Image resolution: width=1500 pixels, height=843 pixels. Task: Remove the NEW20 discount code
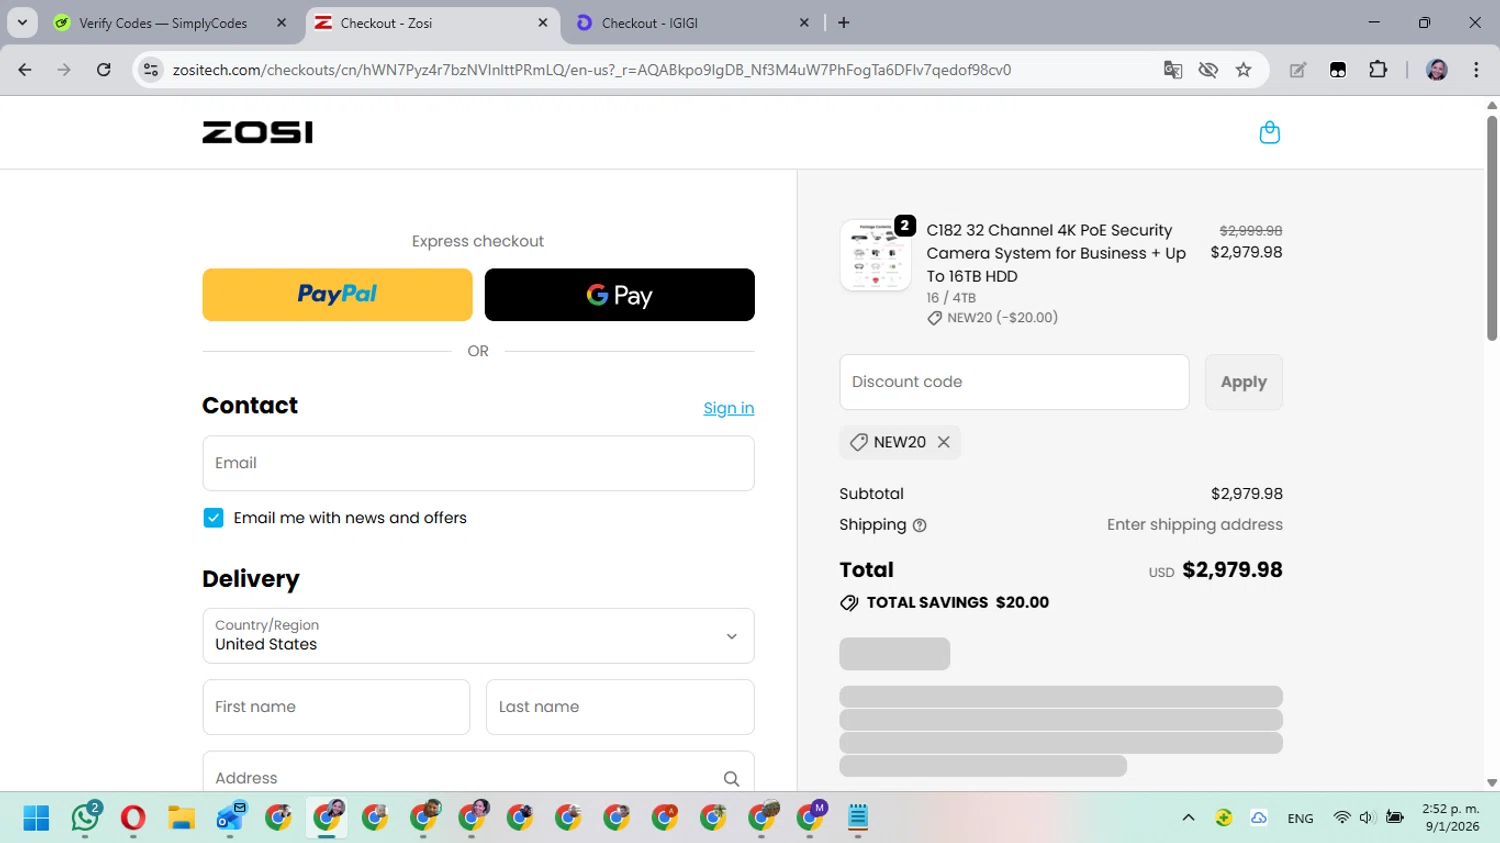[x=943, y=442]
